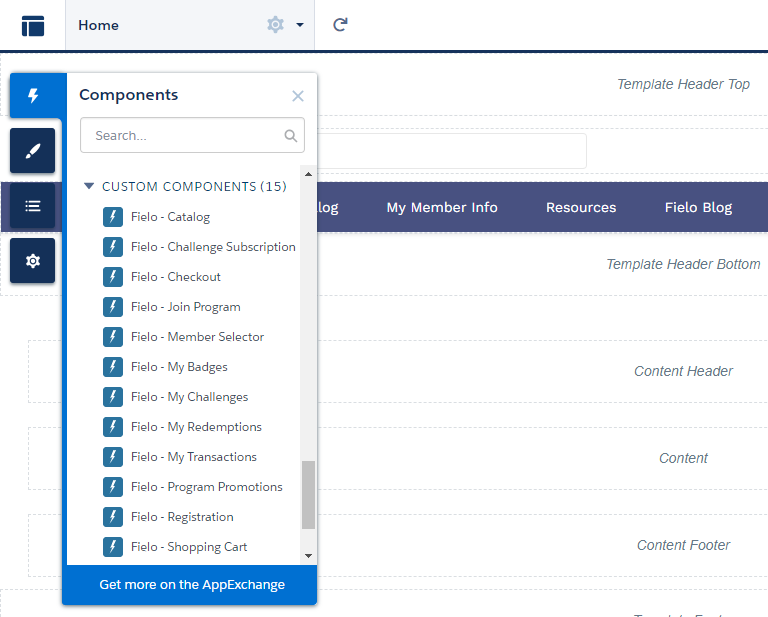This screenshot has height=617, width=768.
Task: Click the Fielo - Registration icon
Action: (x=113, y=517)
